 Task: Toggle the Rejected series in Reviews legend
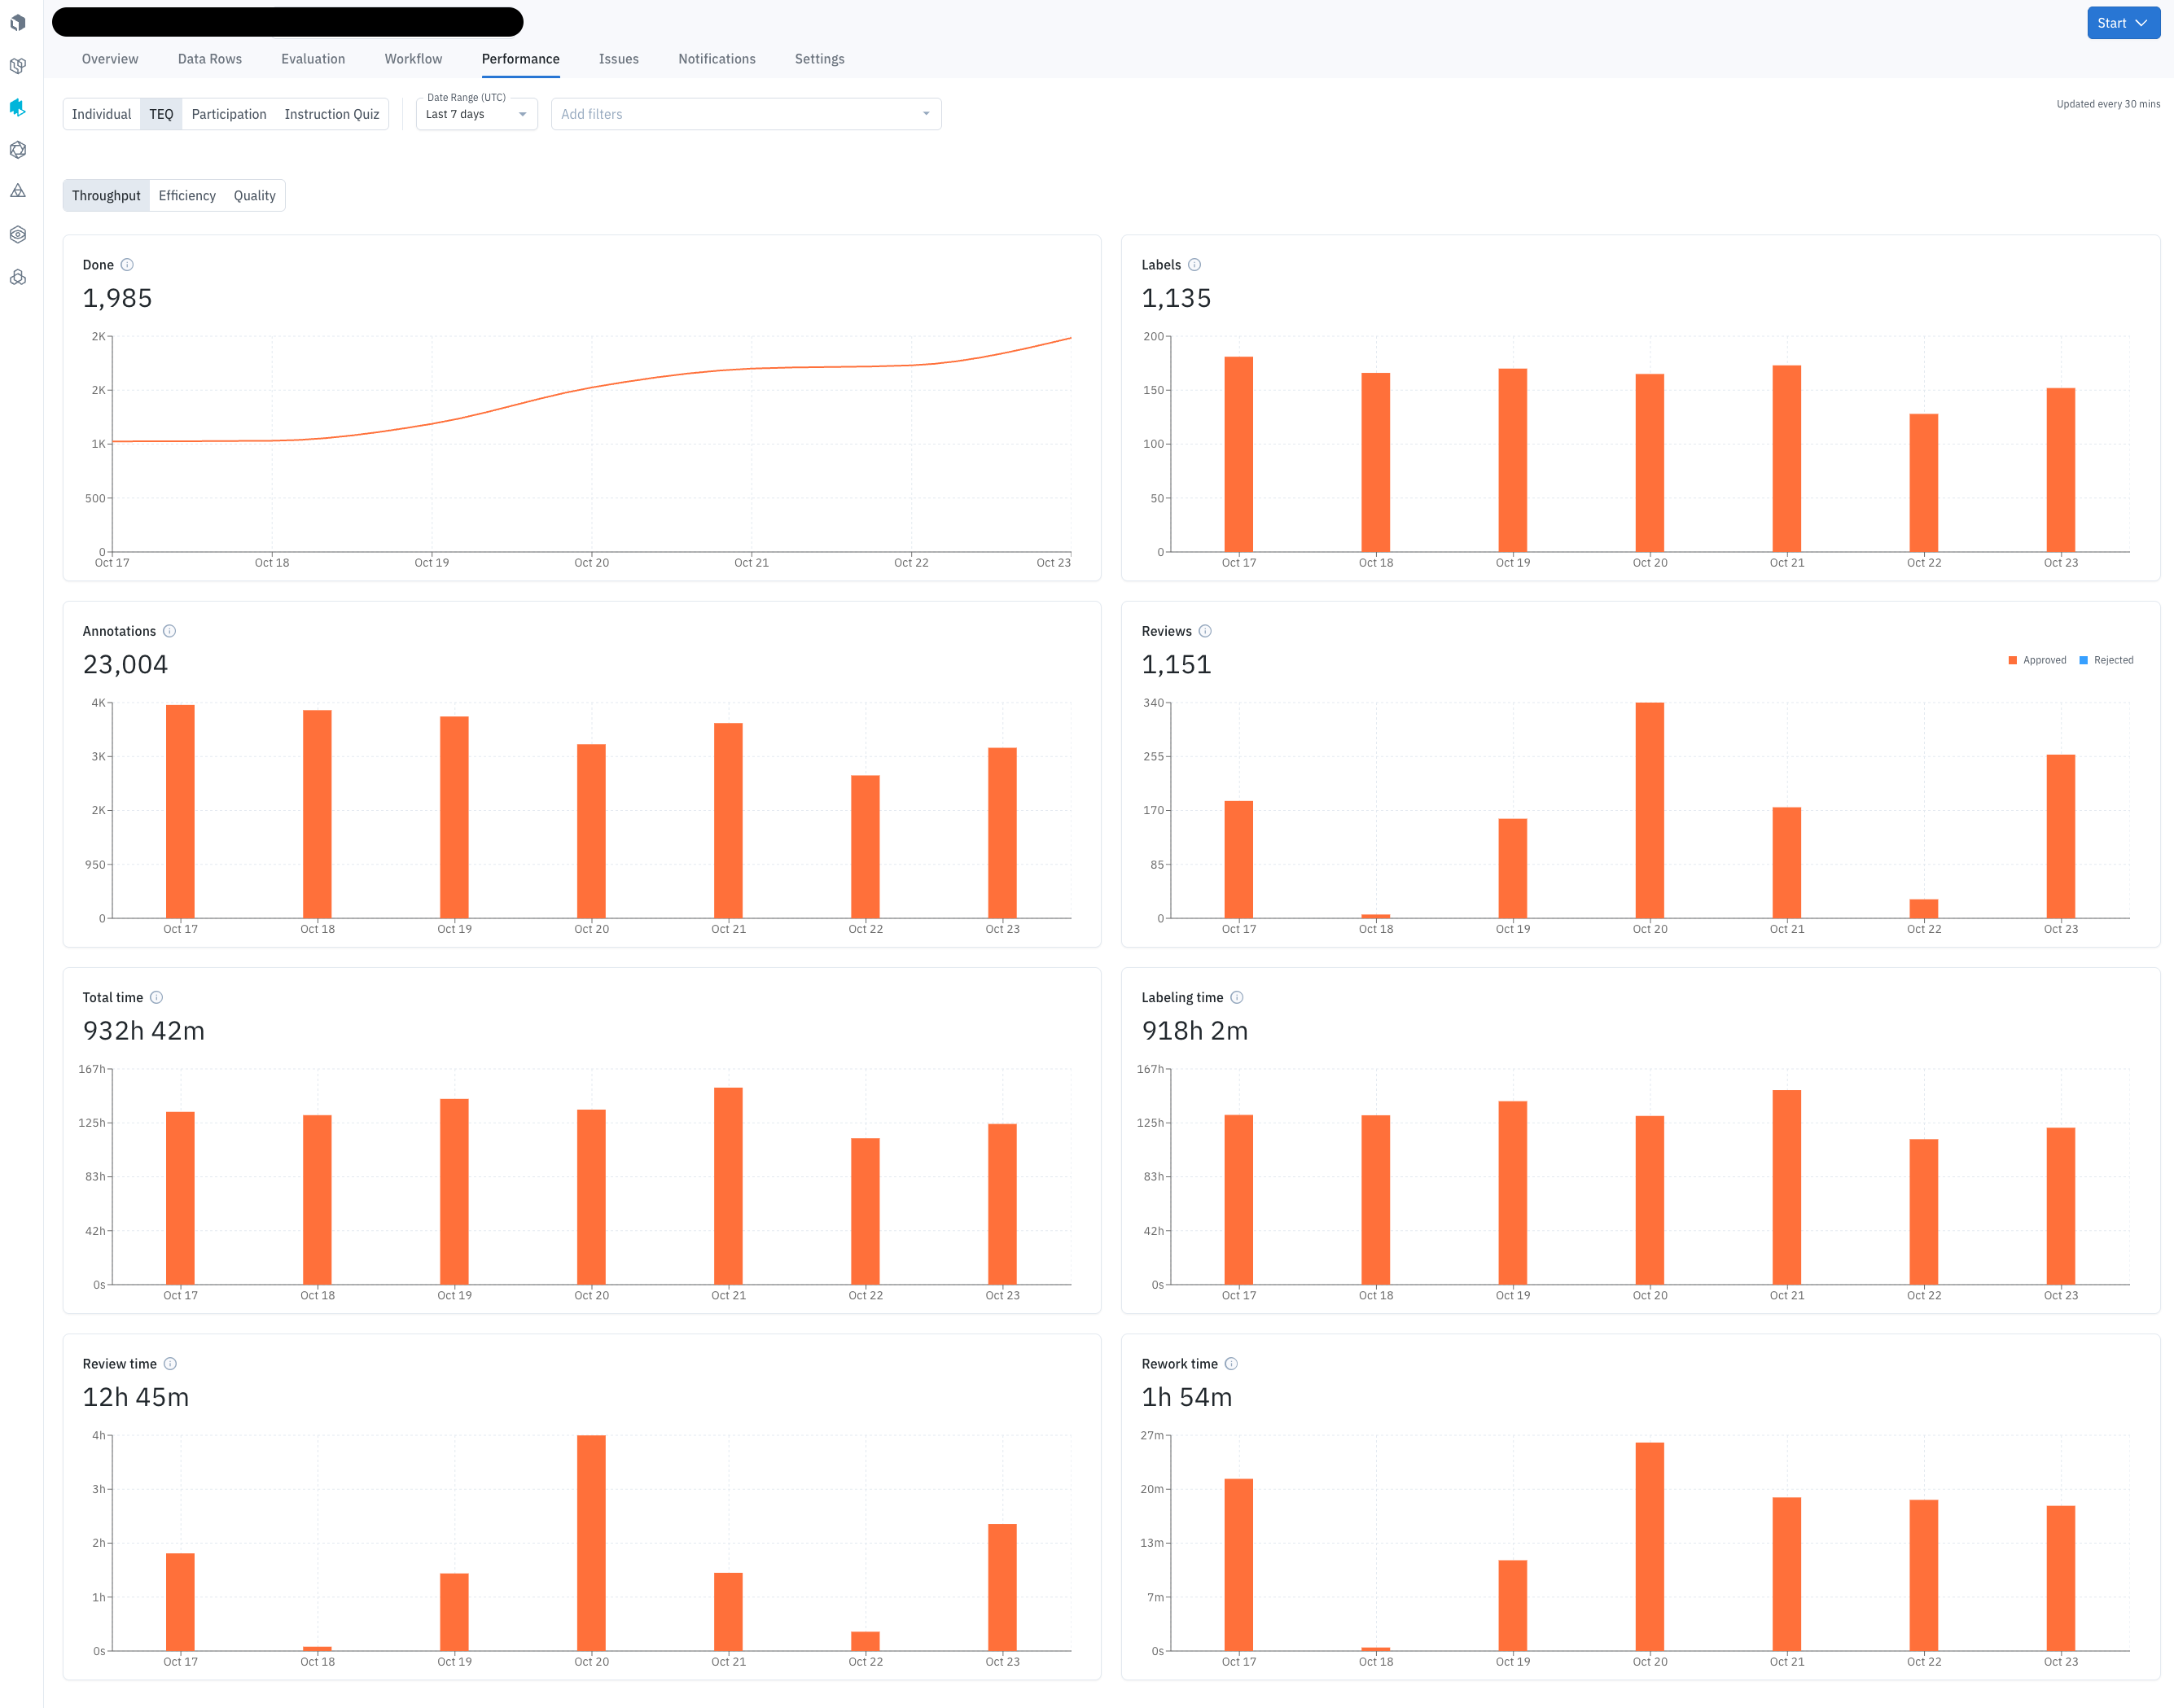(2107, 660)
